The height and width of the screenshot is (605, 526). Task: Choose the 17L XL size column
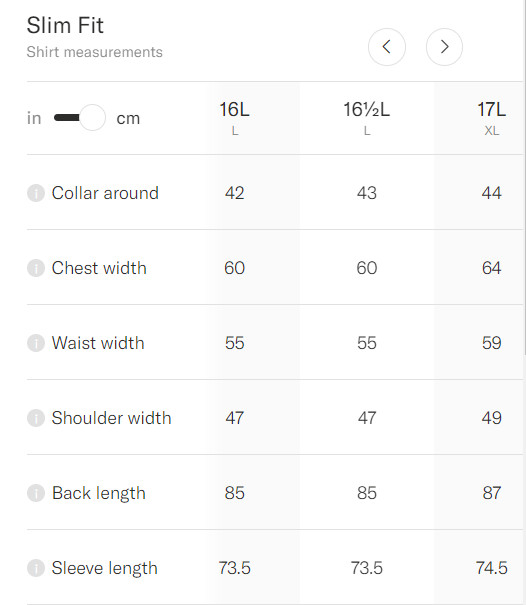click(x=491, y=118)
